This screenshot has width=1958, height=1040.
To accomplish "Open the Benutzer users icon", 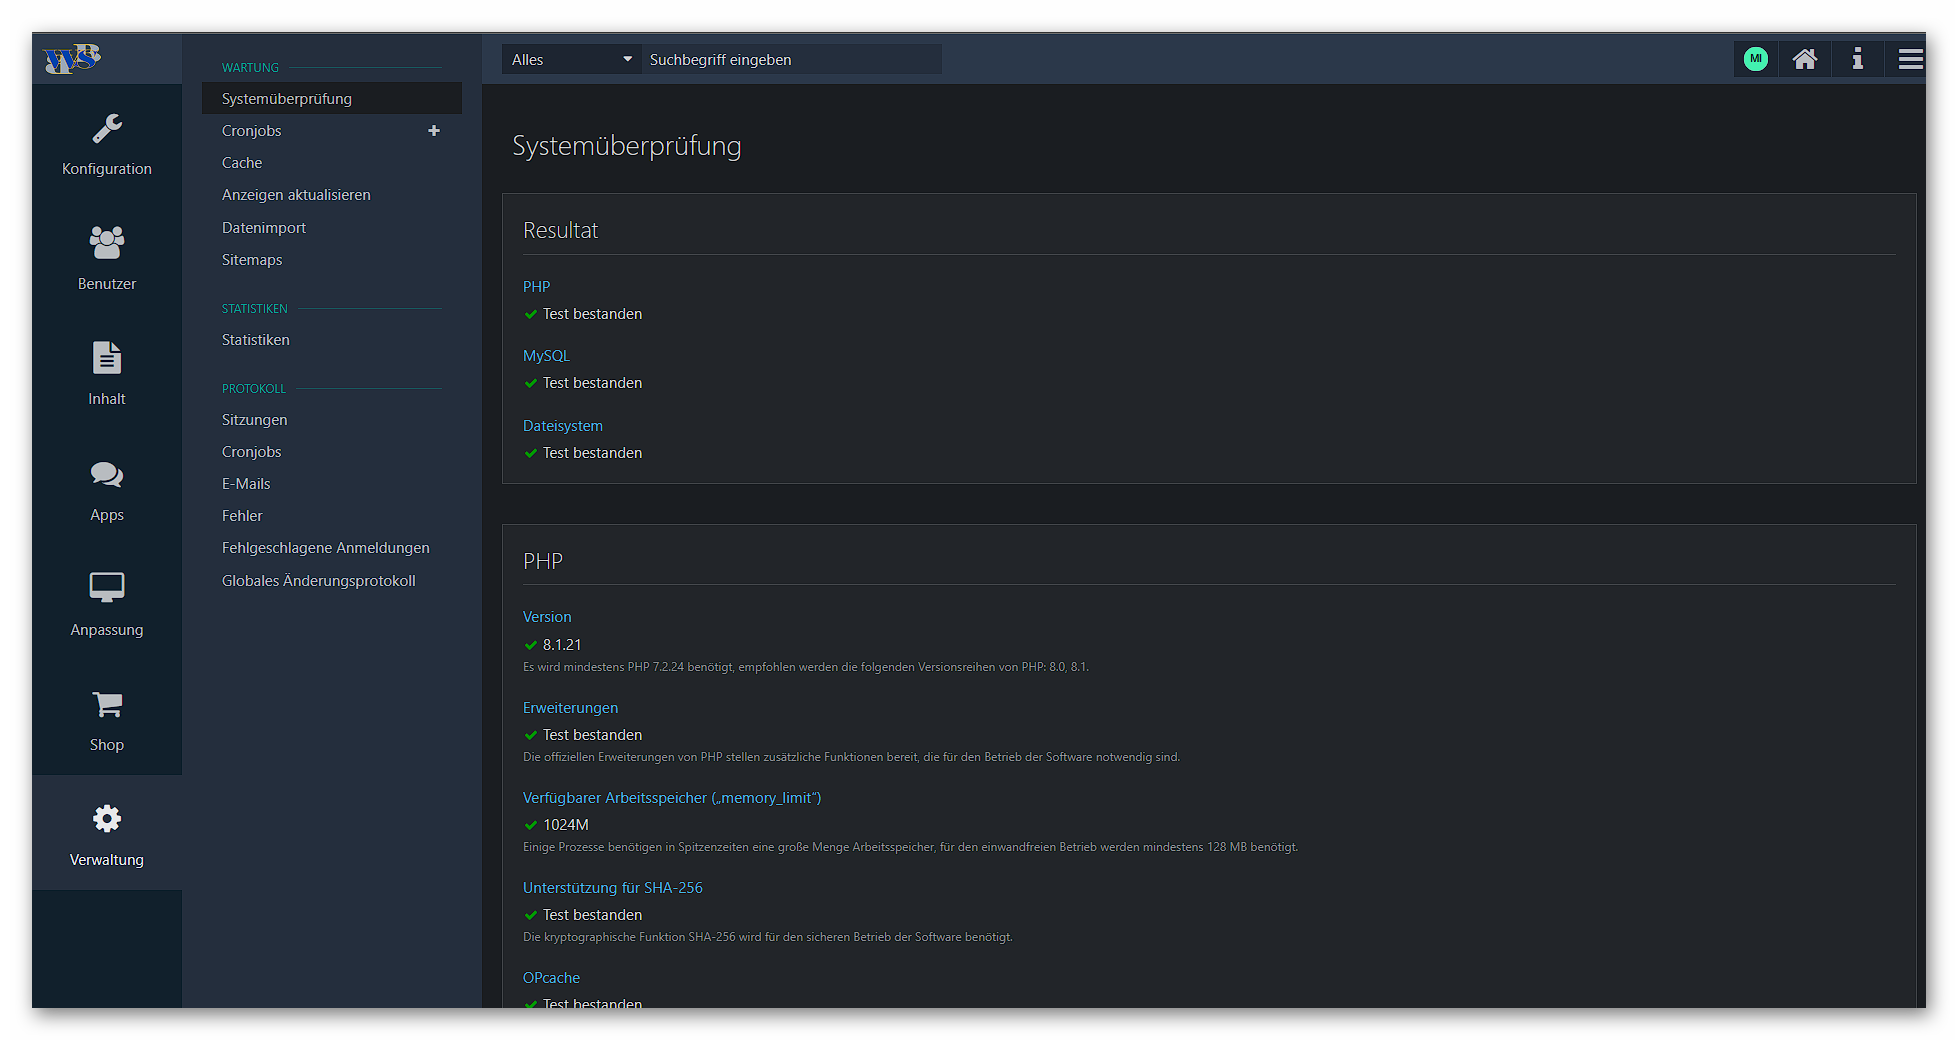I will point(107,243).
